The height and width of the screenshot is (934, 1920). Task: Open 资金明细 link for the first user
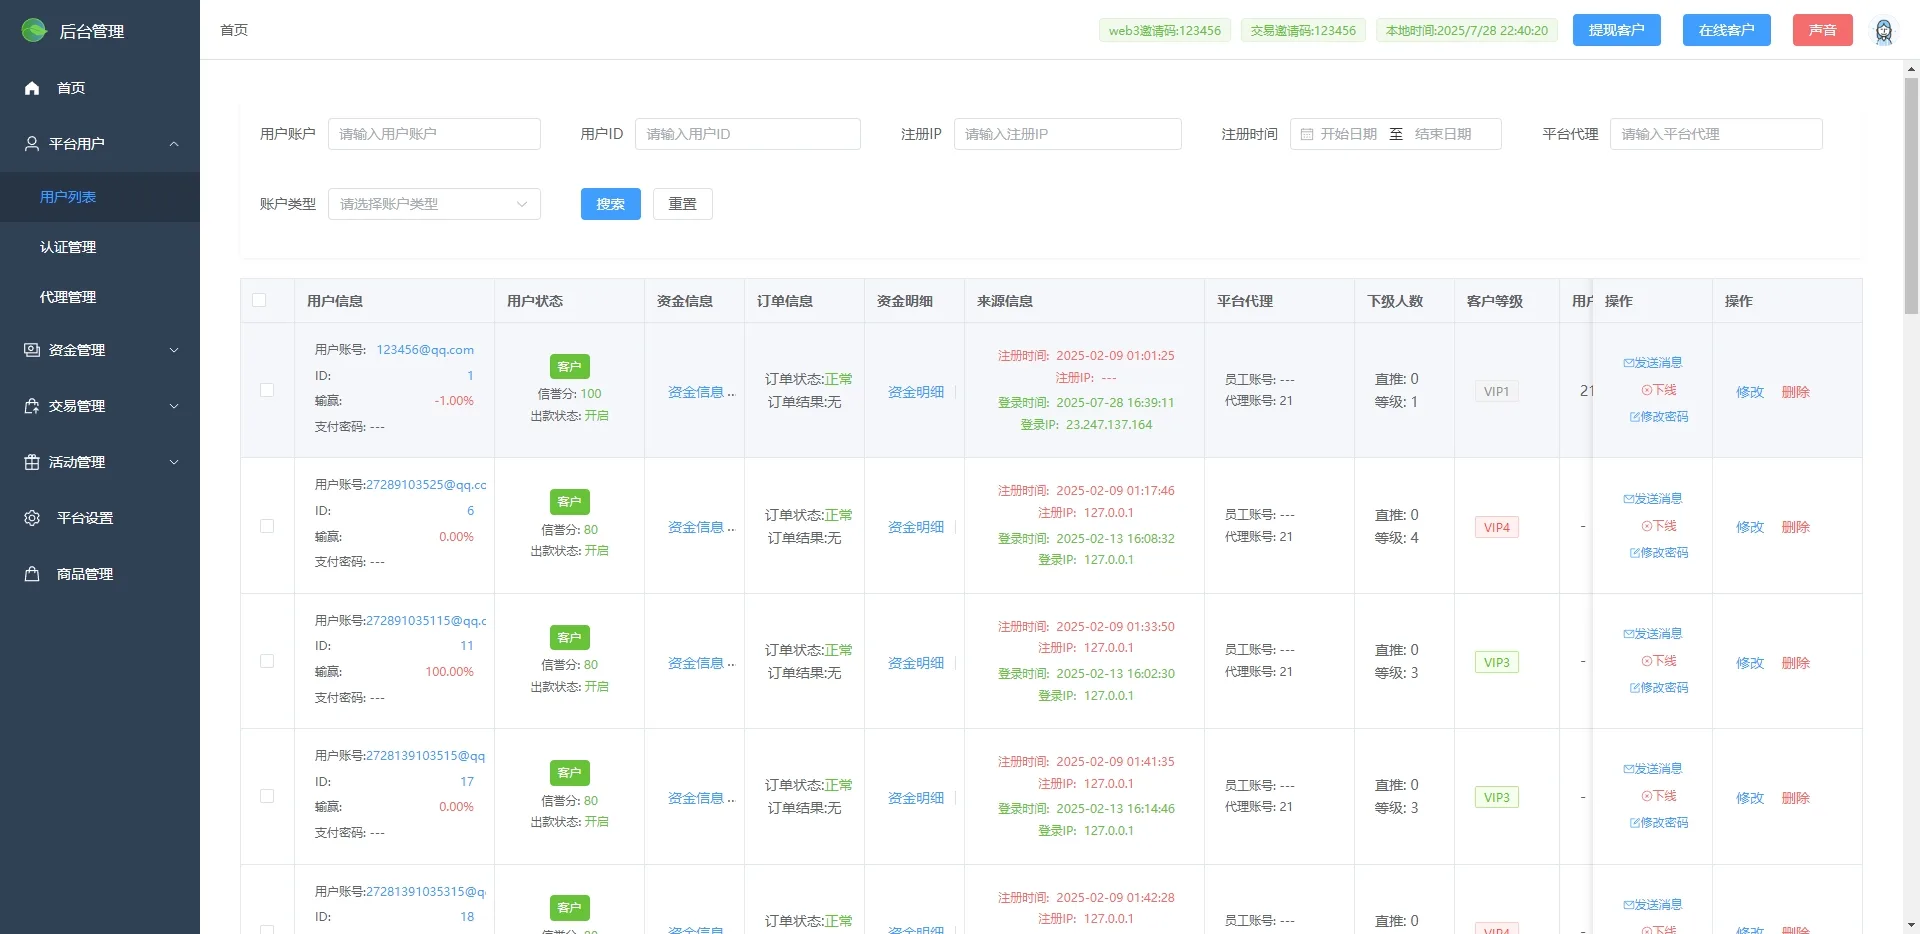tap(913, 391)
